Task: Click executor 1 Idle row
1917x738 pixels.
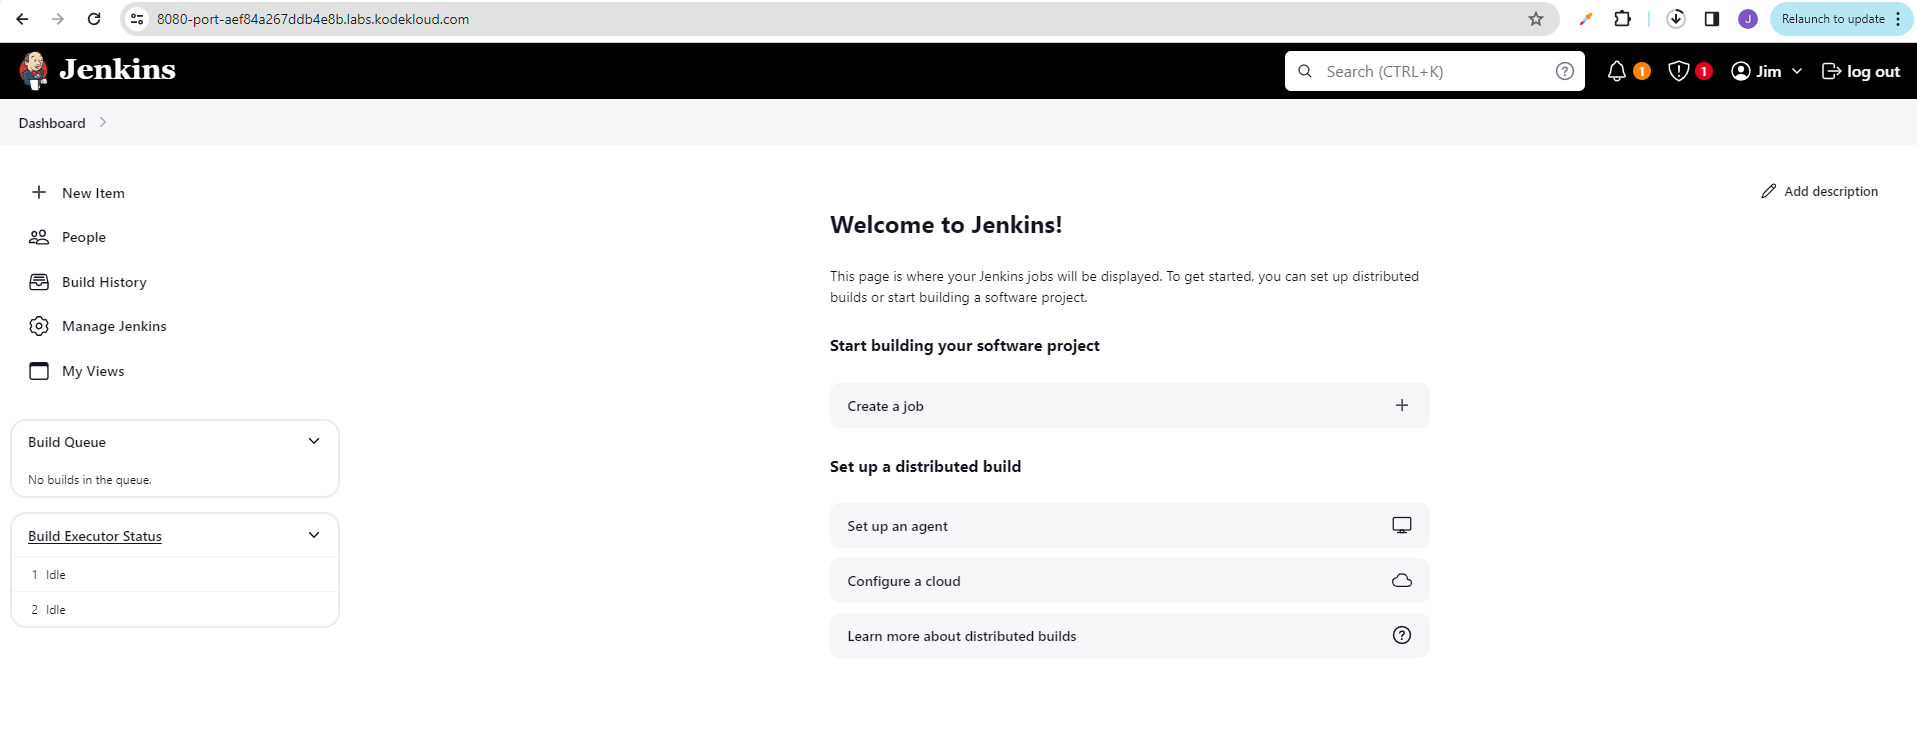Action: [175, 574]
